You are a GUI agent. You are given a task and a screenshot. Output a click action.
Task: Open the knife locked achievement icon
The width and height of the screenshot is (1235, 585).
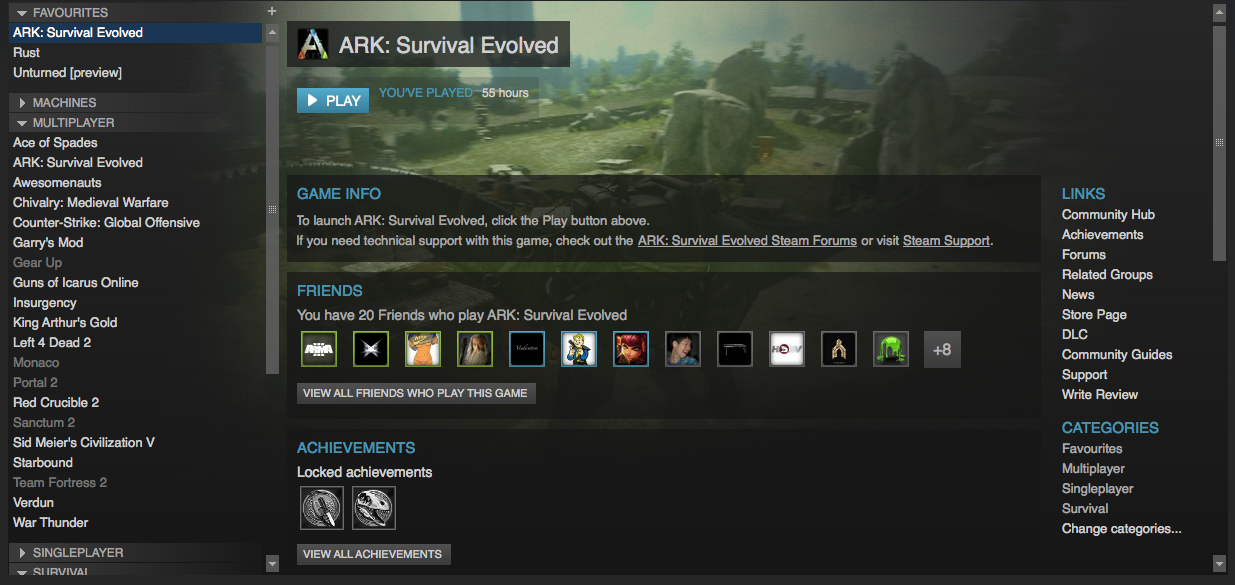[322, 508]
